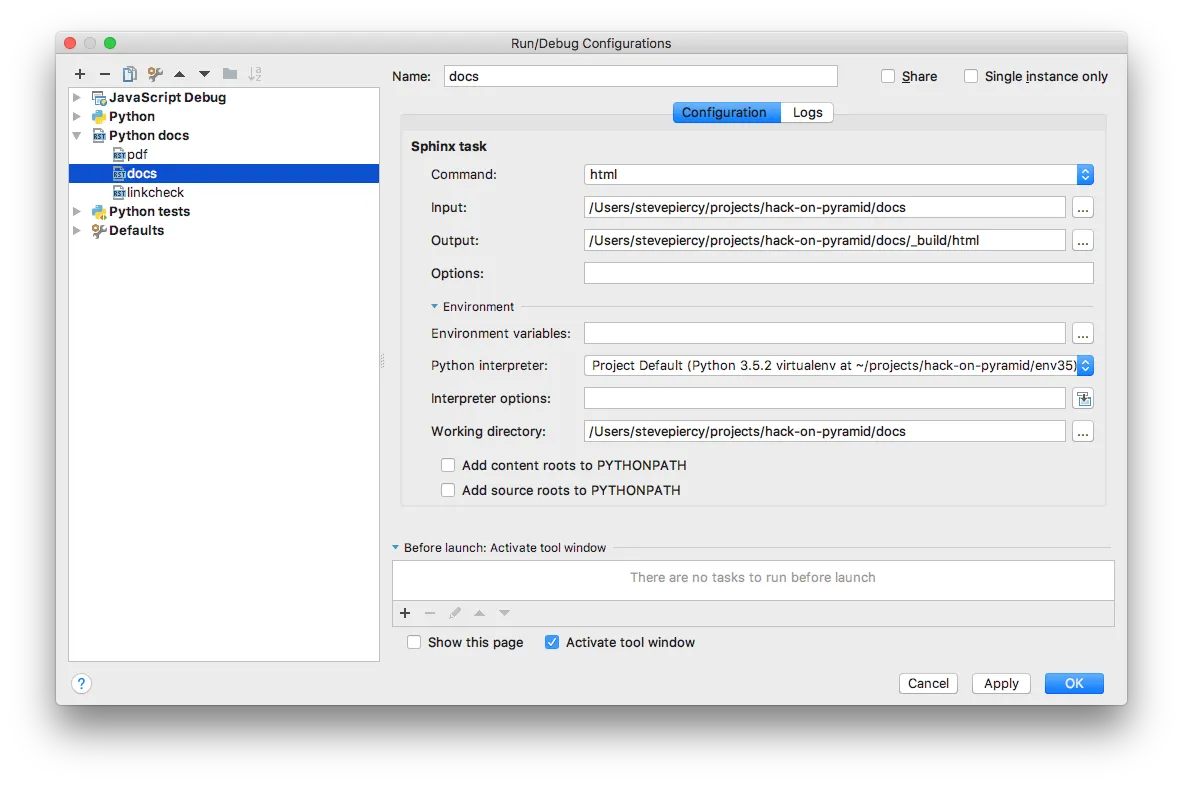Open the Python interpreter dropdown

[x=1085, y=365]
